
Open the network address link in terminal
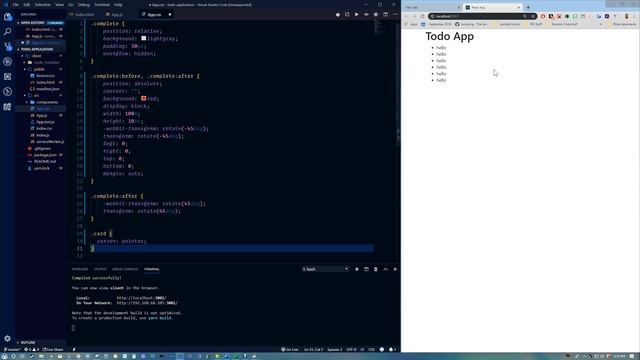point(147,303)
